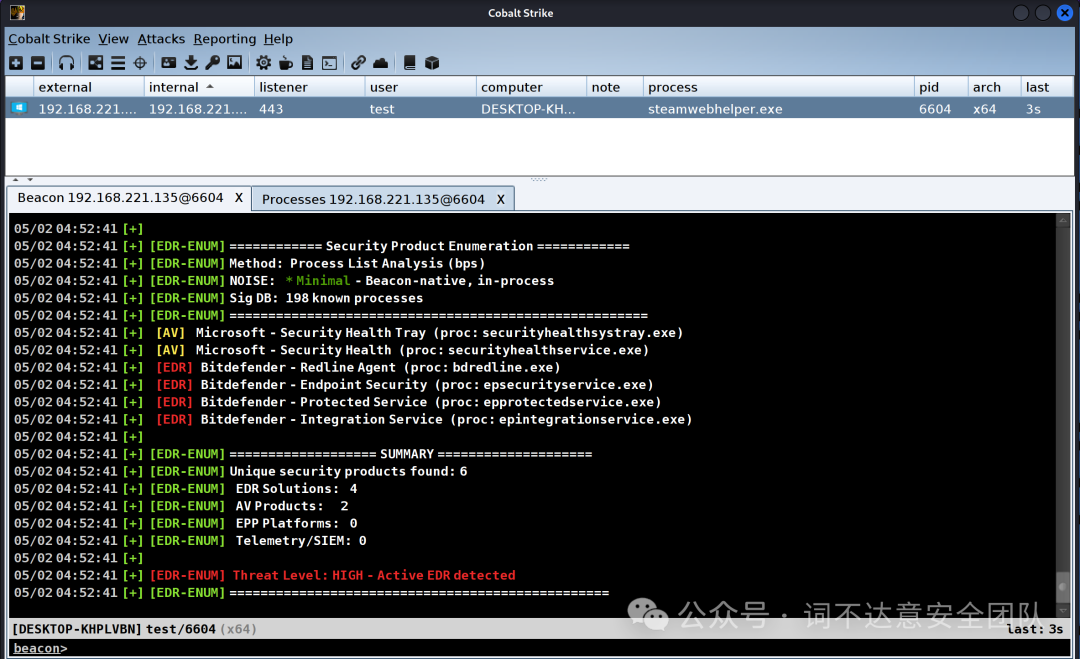Click the chain link Host File icon

pyautogui.click(x=358, y=63)
